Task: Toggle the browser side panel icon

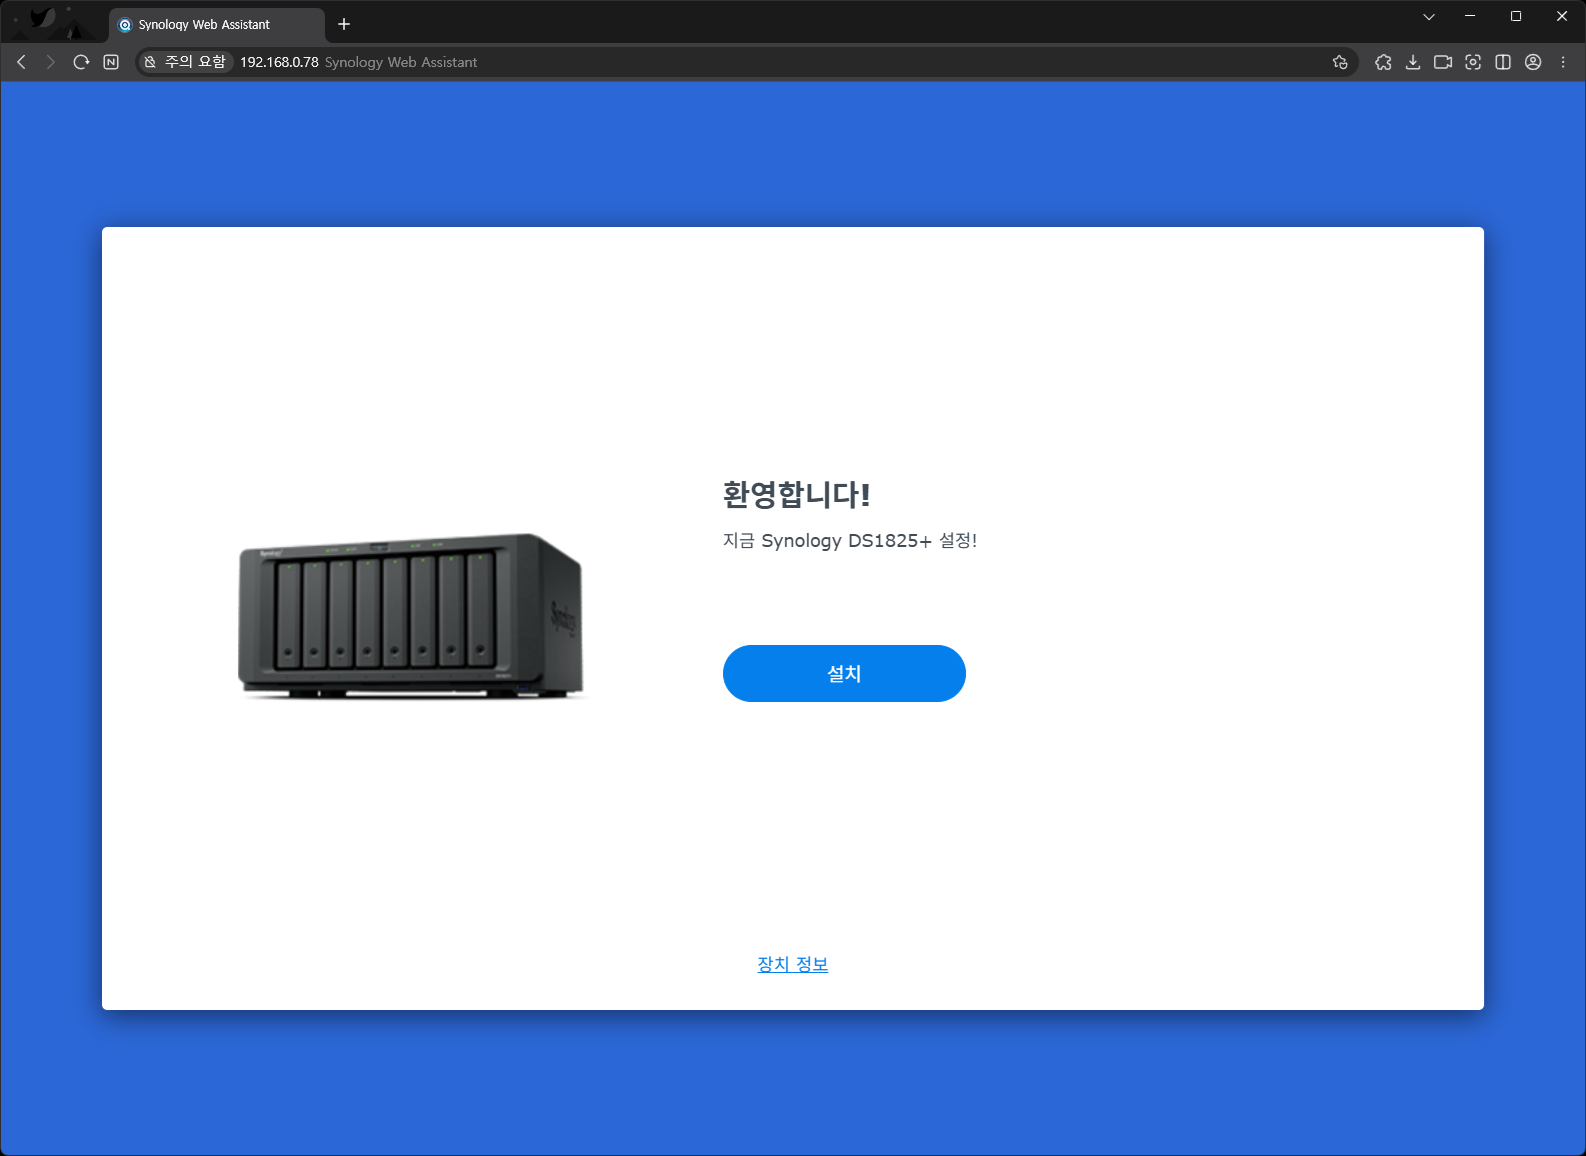Action: coord(1503,62)
